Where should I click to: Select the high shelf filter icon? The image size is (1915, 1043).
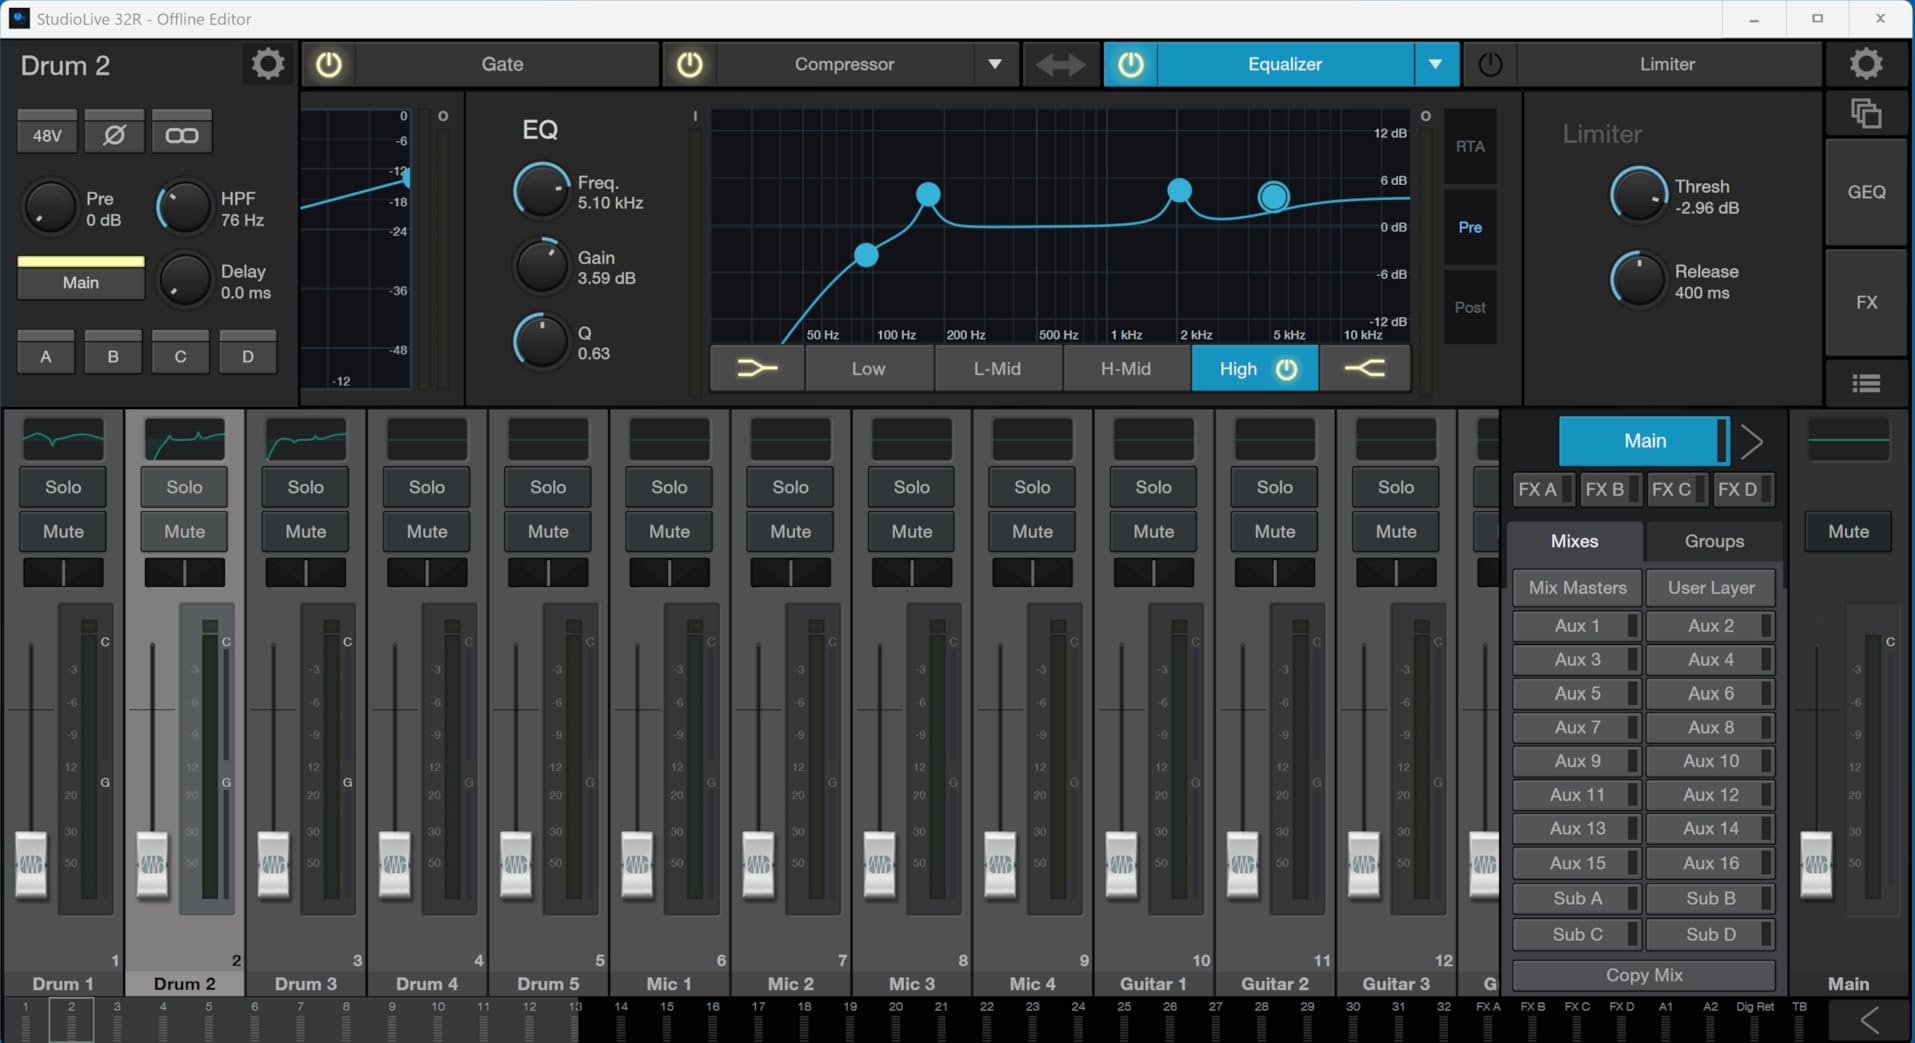pos(1364,369)
